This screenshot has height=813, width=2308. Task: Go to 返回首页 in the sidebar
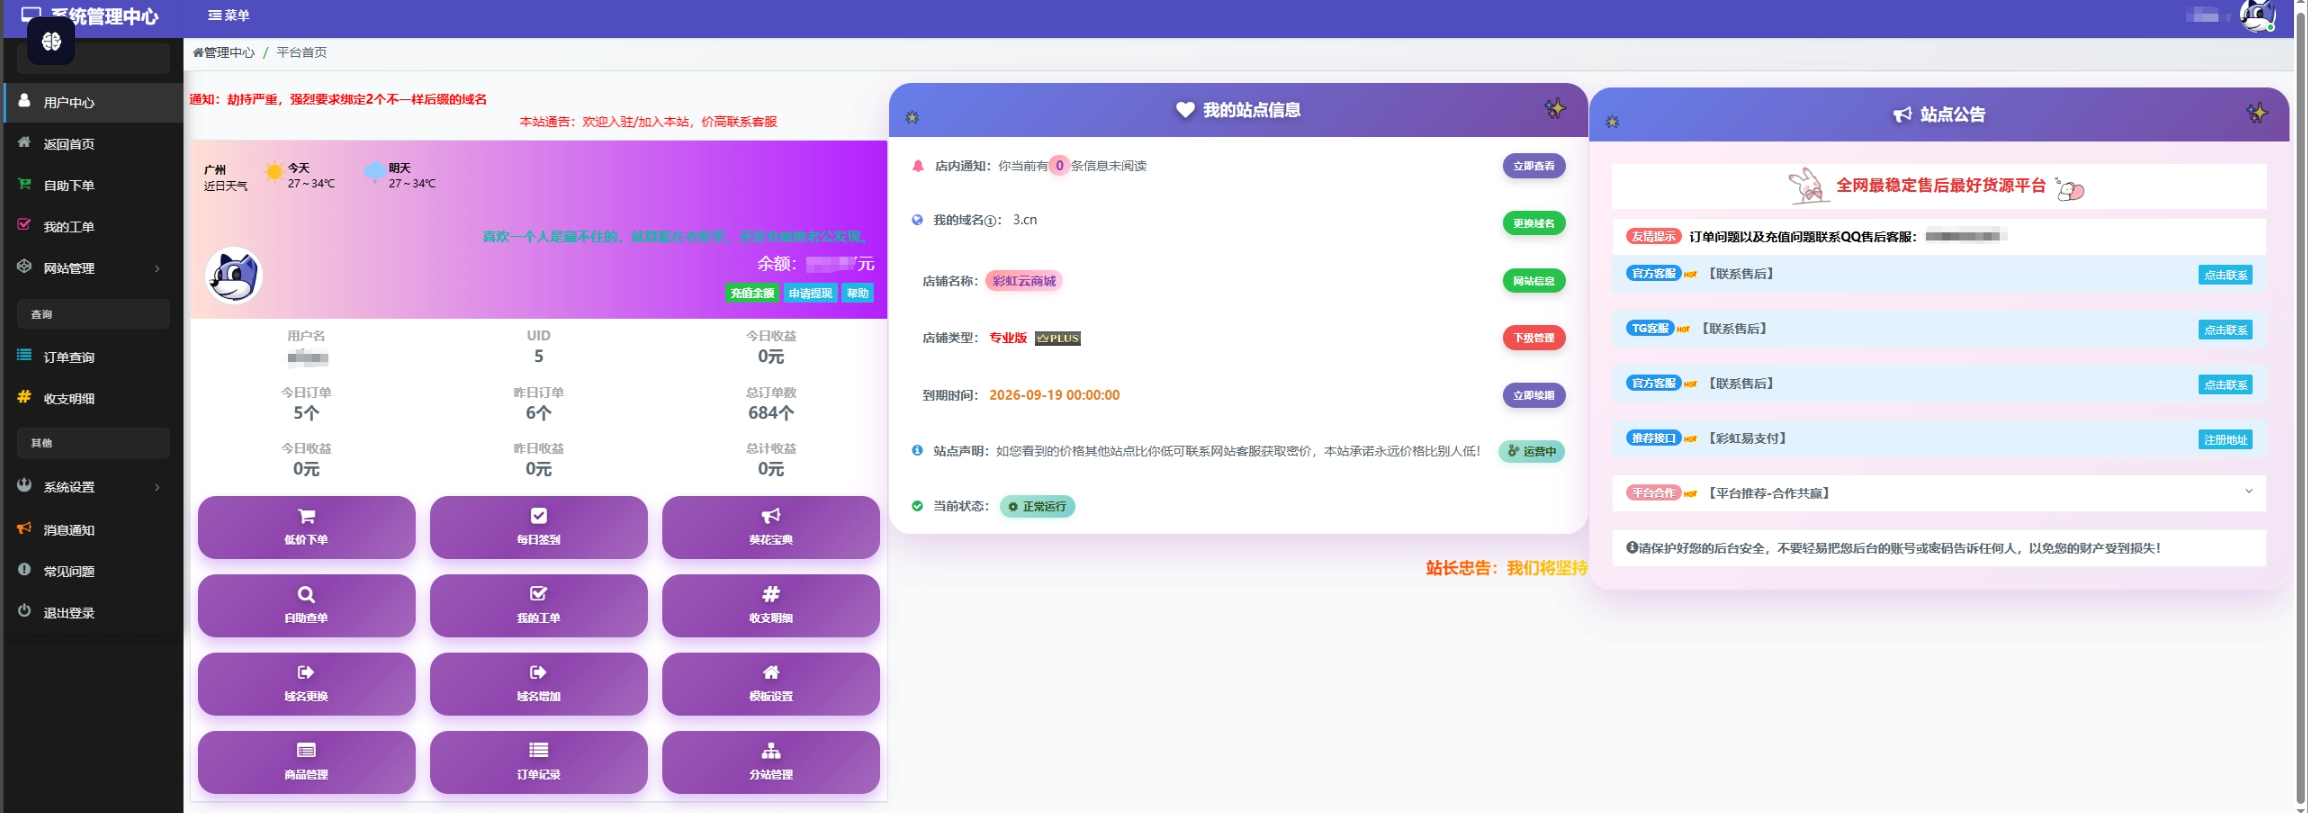93,144
